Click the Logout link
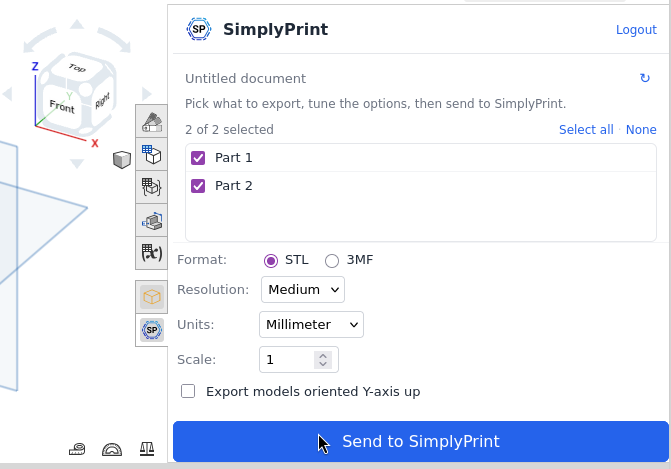Image resolution: width=671 pixels, height=469 pixels. click(636, 30)
